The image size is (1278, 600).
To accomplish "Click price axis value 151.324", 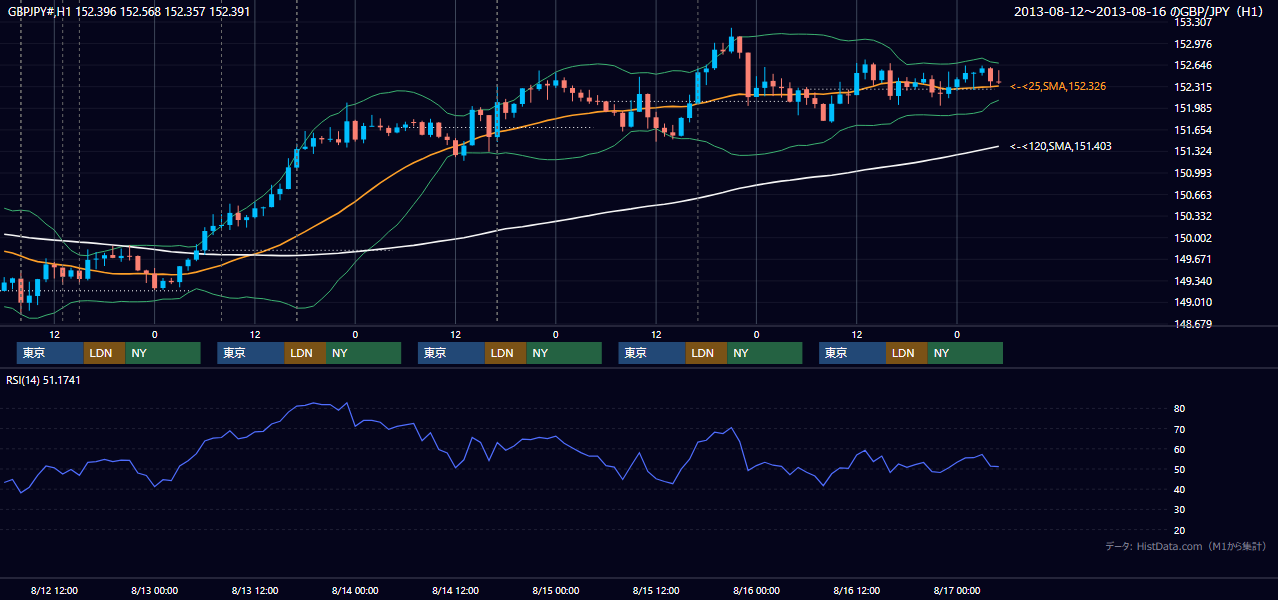I will [x=1193, y=152].
